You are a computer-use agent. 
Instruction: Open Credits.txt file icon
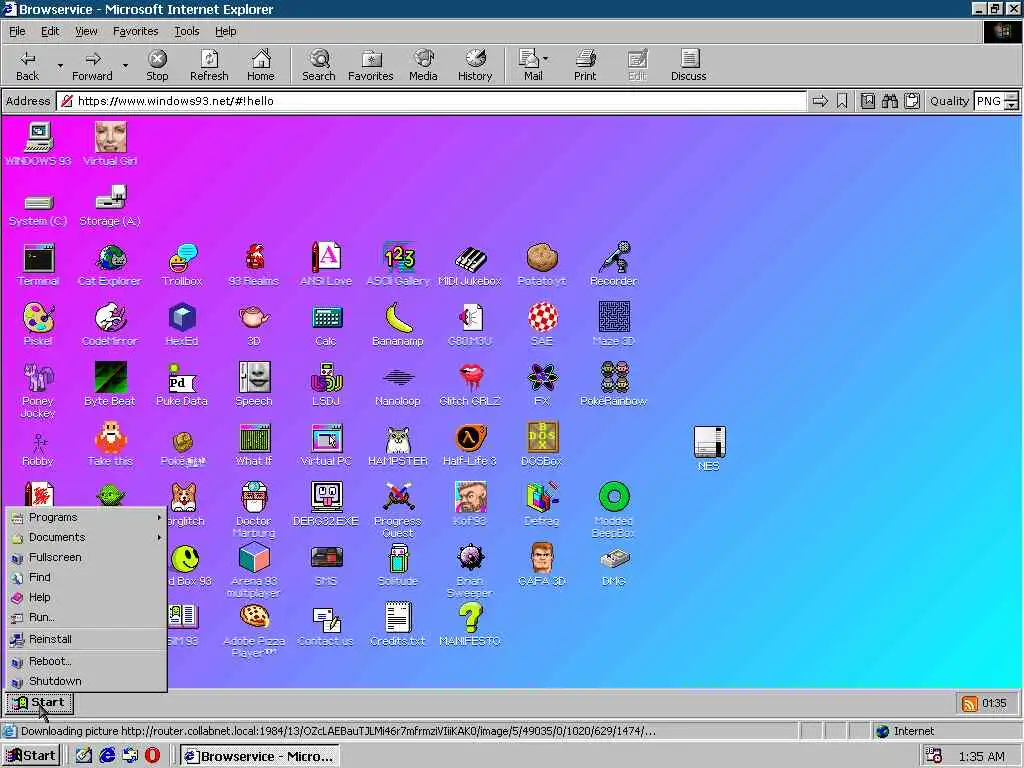[398, 625]
